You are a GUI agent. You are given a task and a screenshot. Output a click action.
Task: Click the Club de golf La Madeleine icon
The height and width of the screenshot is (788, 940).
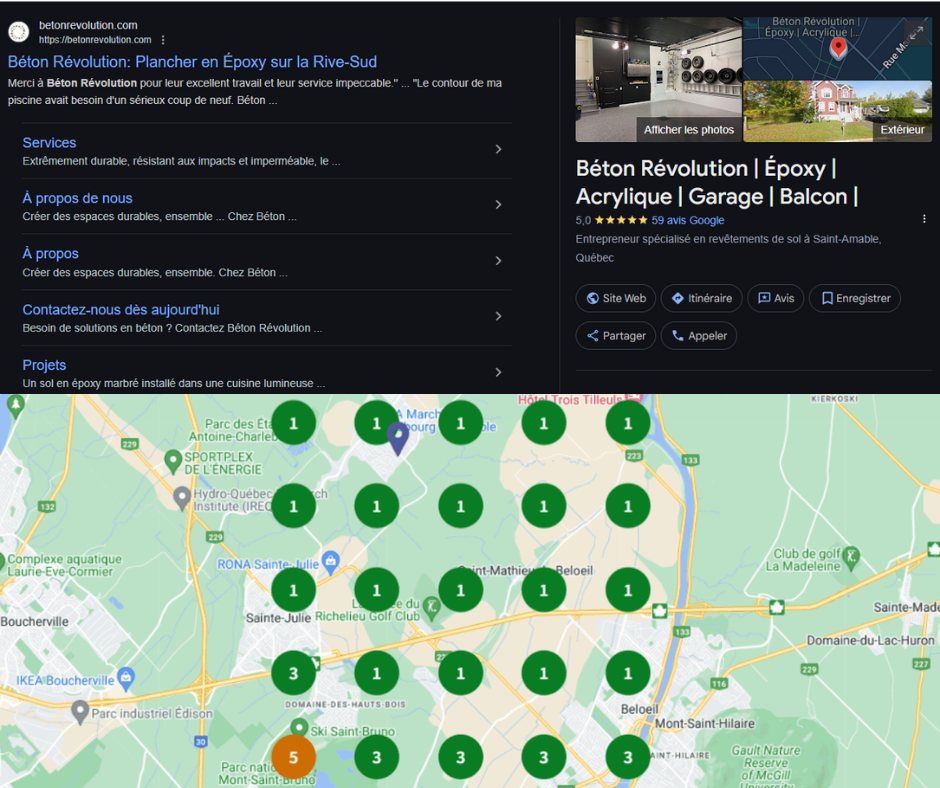tap(851, 557)
